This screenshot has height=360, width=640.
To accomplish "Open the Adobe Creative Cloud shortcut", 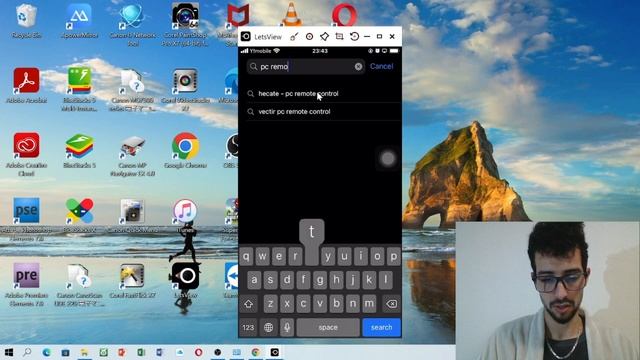I will pos(27,154).
